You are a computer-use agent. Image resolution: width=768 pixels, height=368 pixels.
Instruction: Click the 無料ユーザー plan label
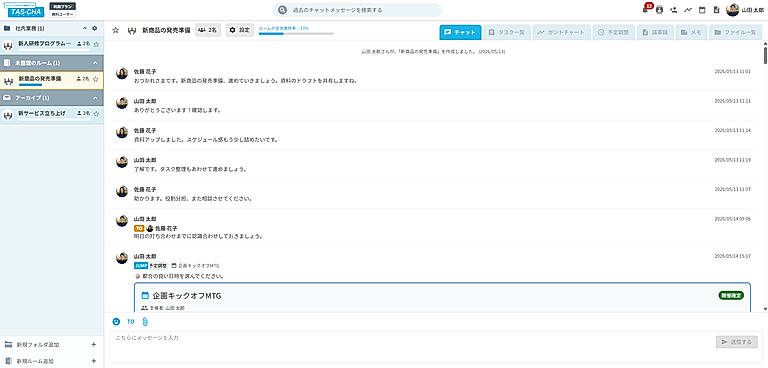[63, 15]
